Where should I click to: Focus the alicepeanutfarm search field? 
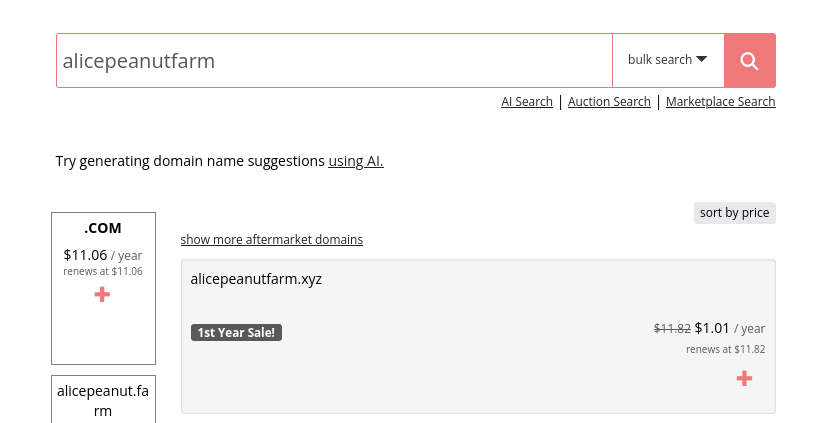tap(335, 61)
